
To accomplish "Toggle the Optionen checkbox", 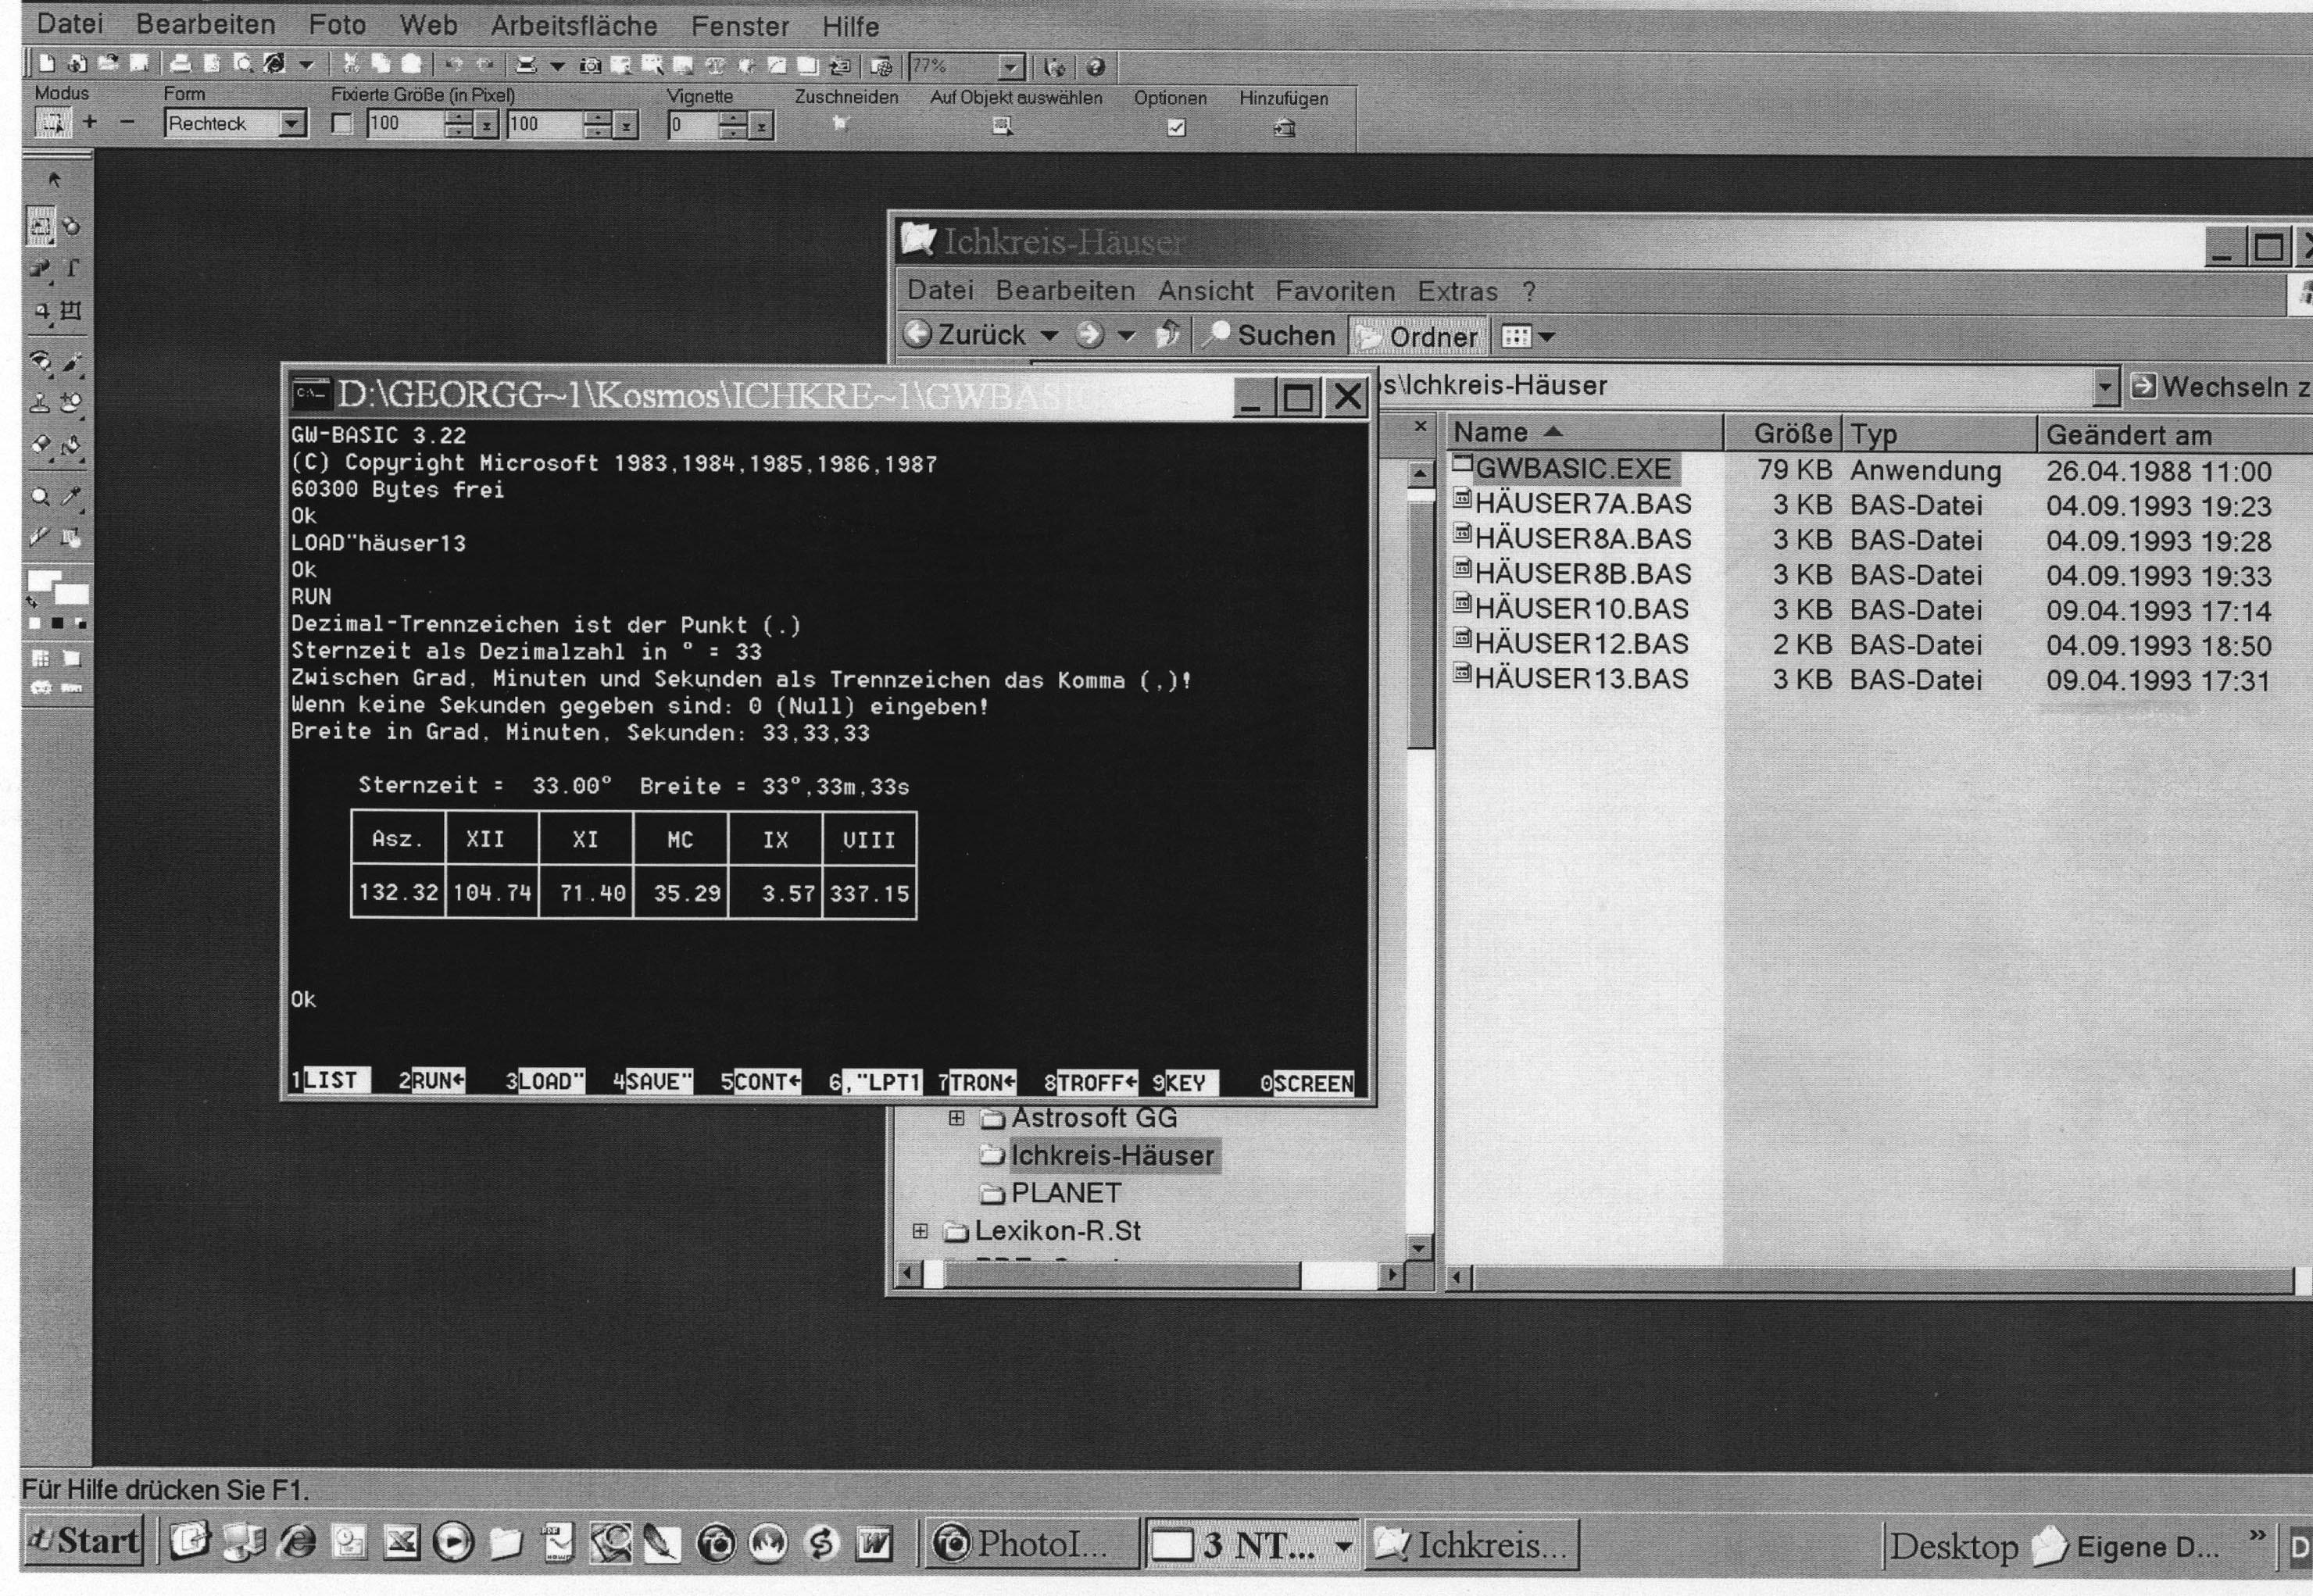I will click(1176, 127).
